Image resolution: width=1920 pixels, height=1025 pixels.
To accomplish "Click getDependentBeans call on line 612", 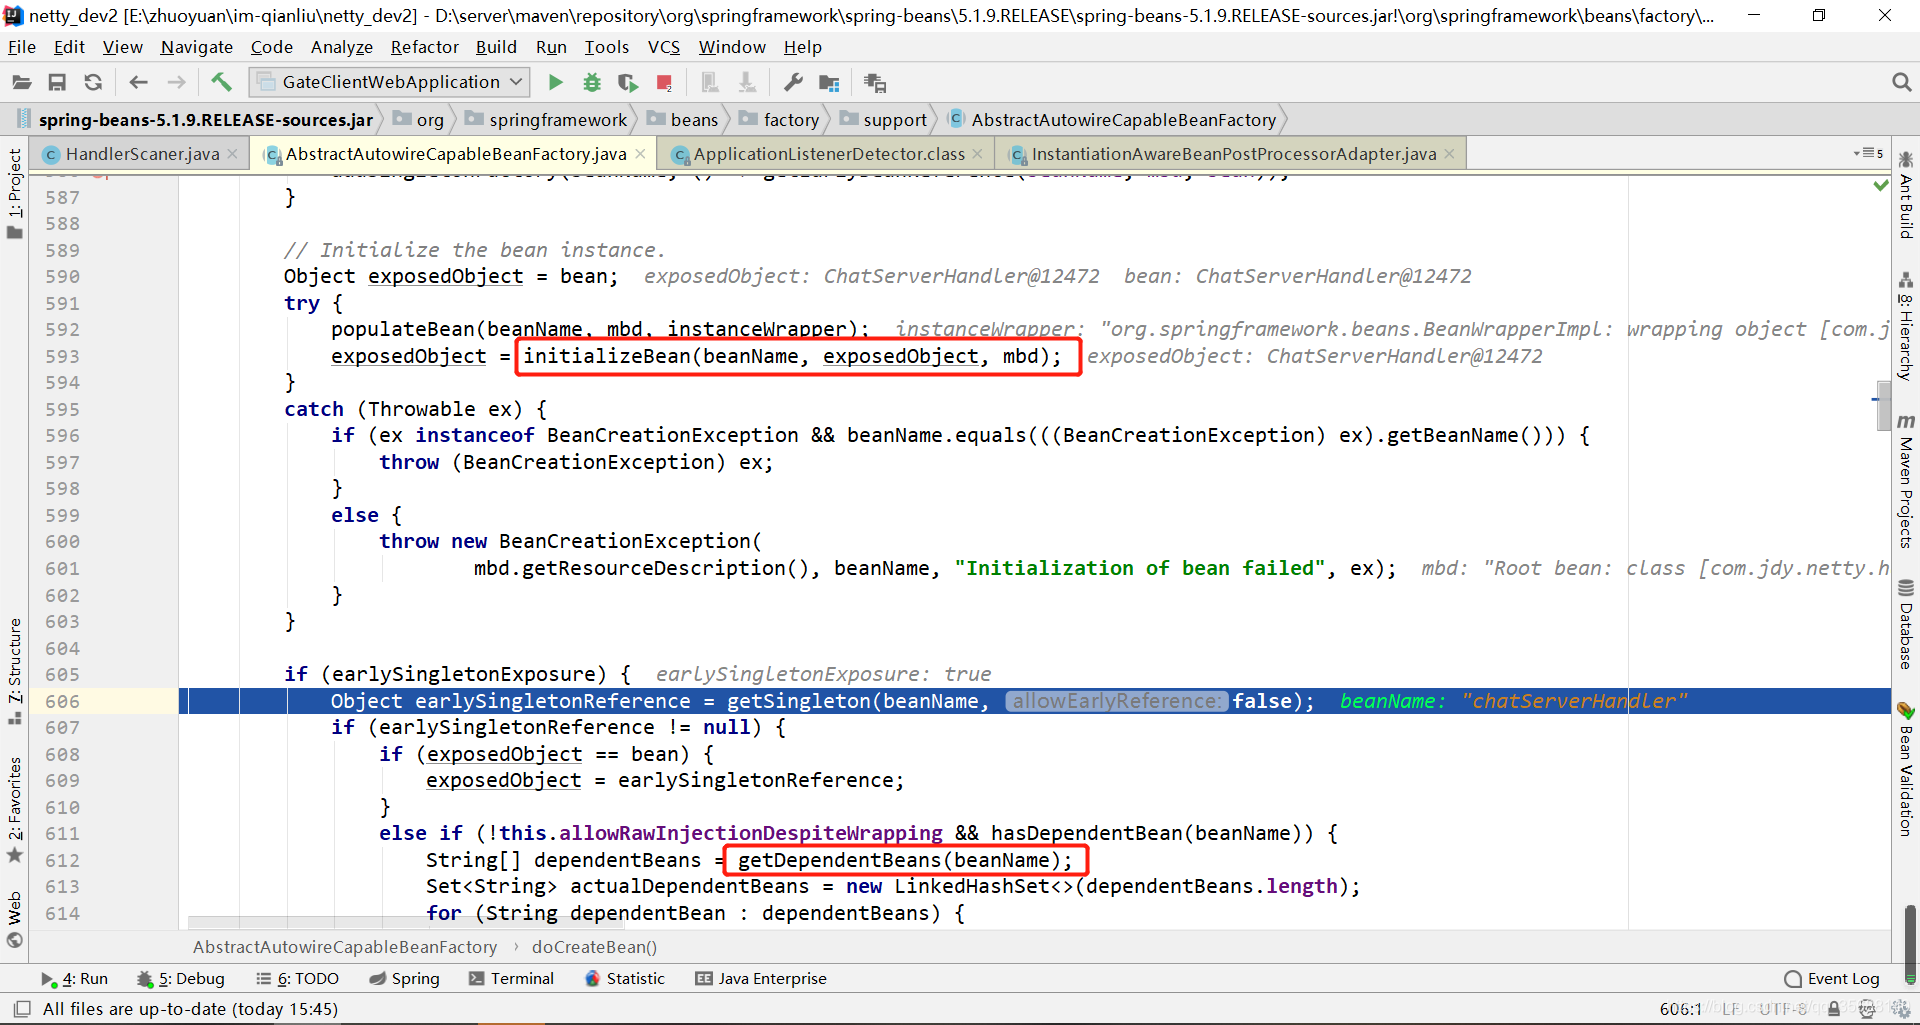I will 904,860.
